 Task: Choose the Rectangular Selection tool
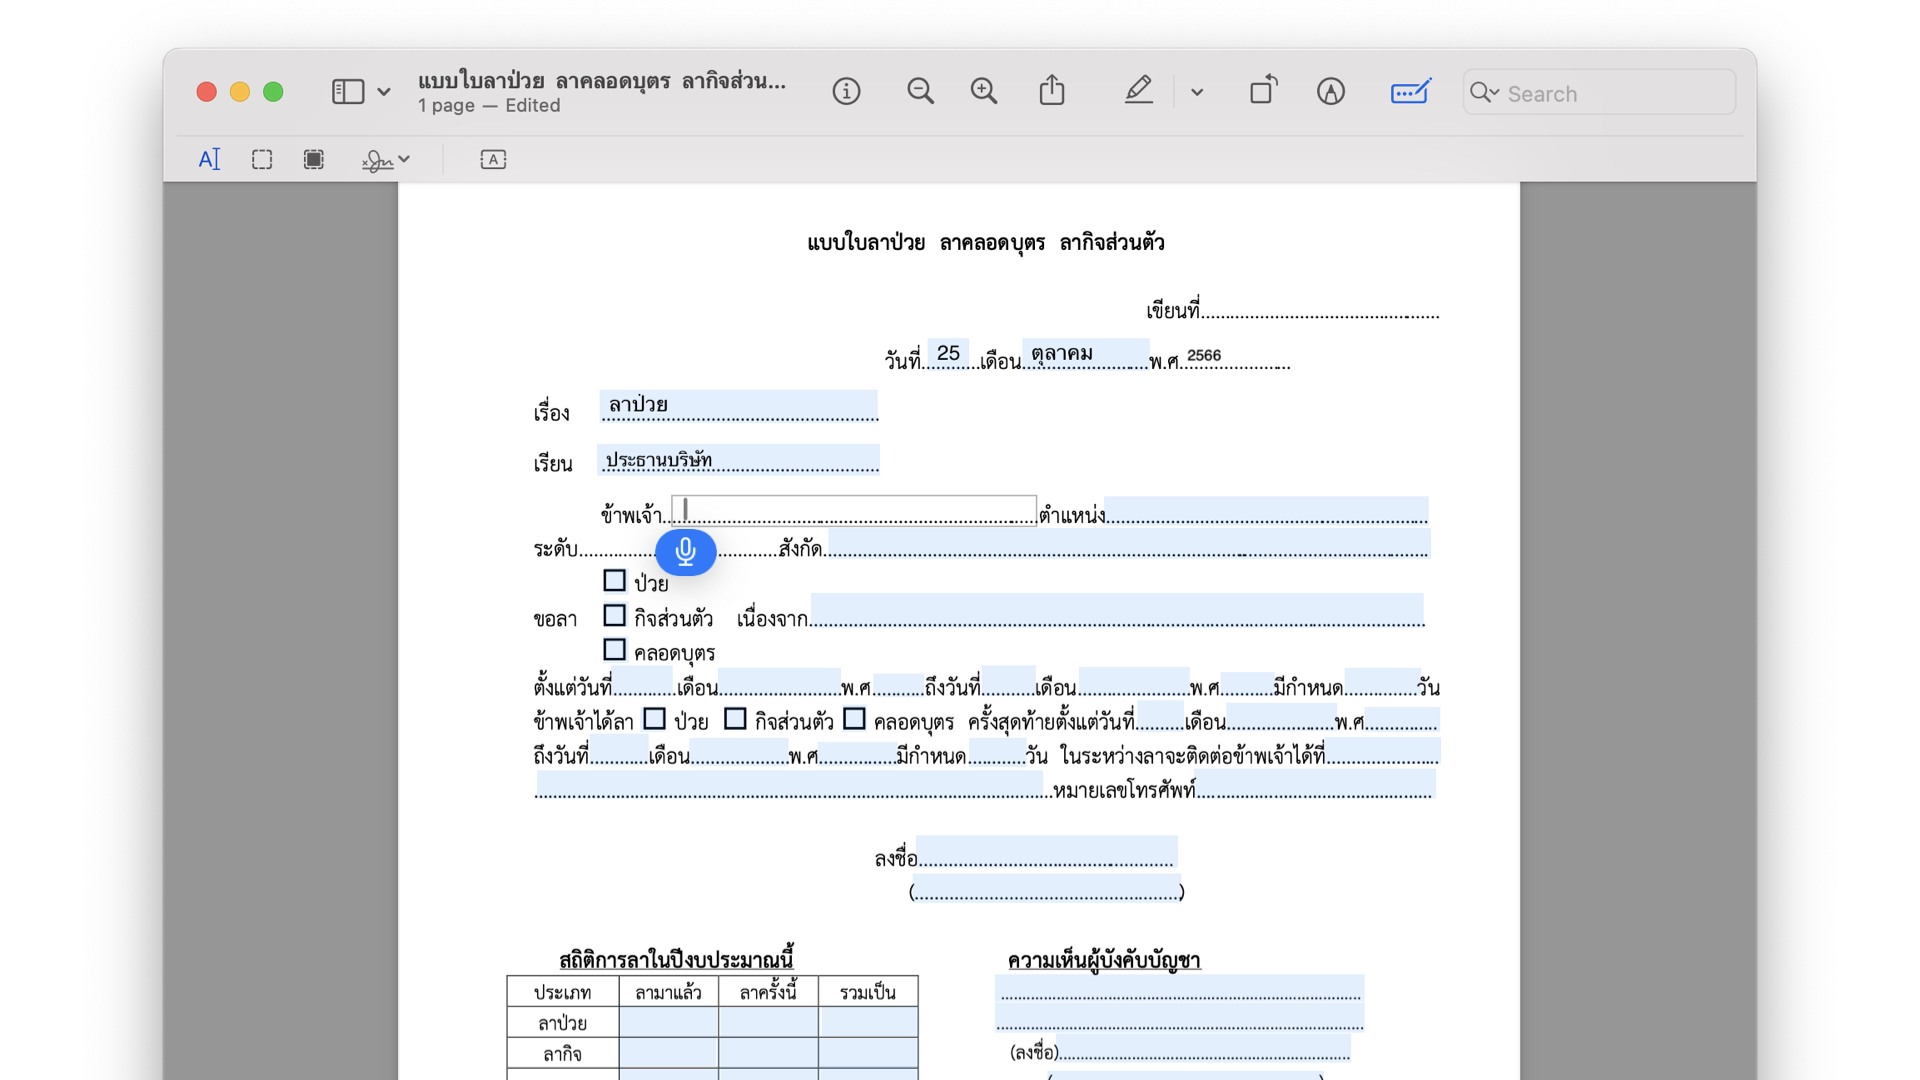(262, 160)
